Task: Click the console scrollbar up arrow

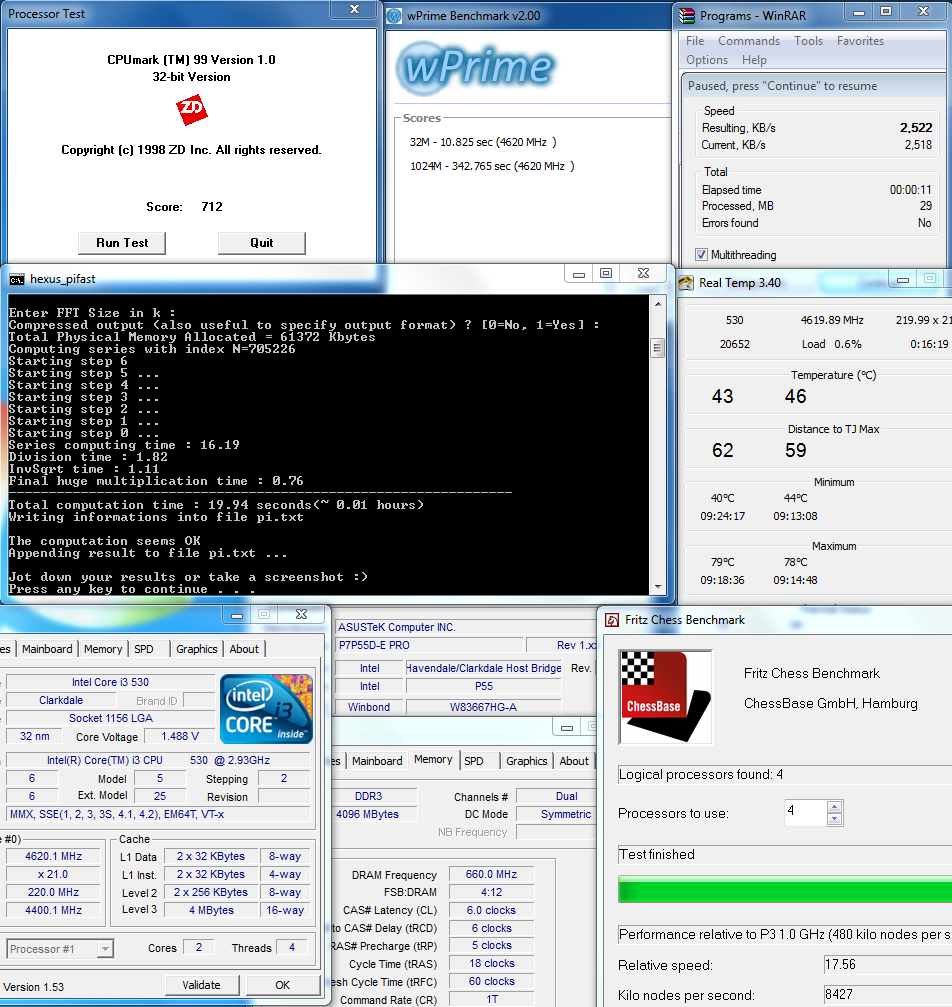Action: [x=658, y=304]
